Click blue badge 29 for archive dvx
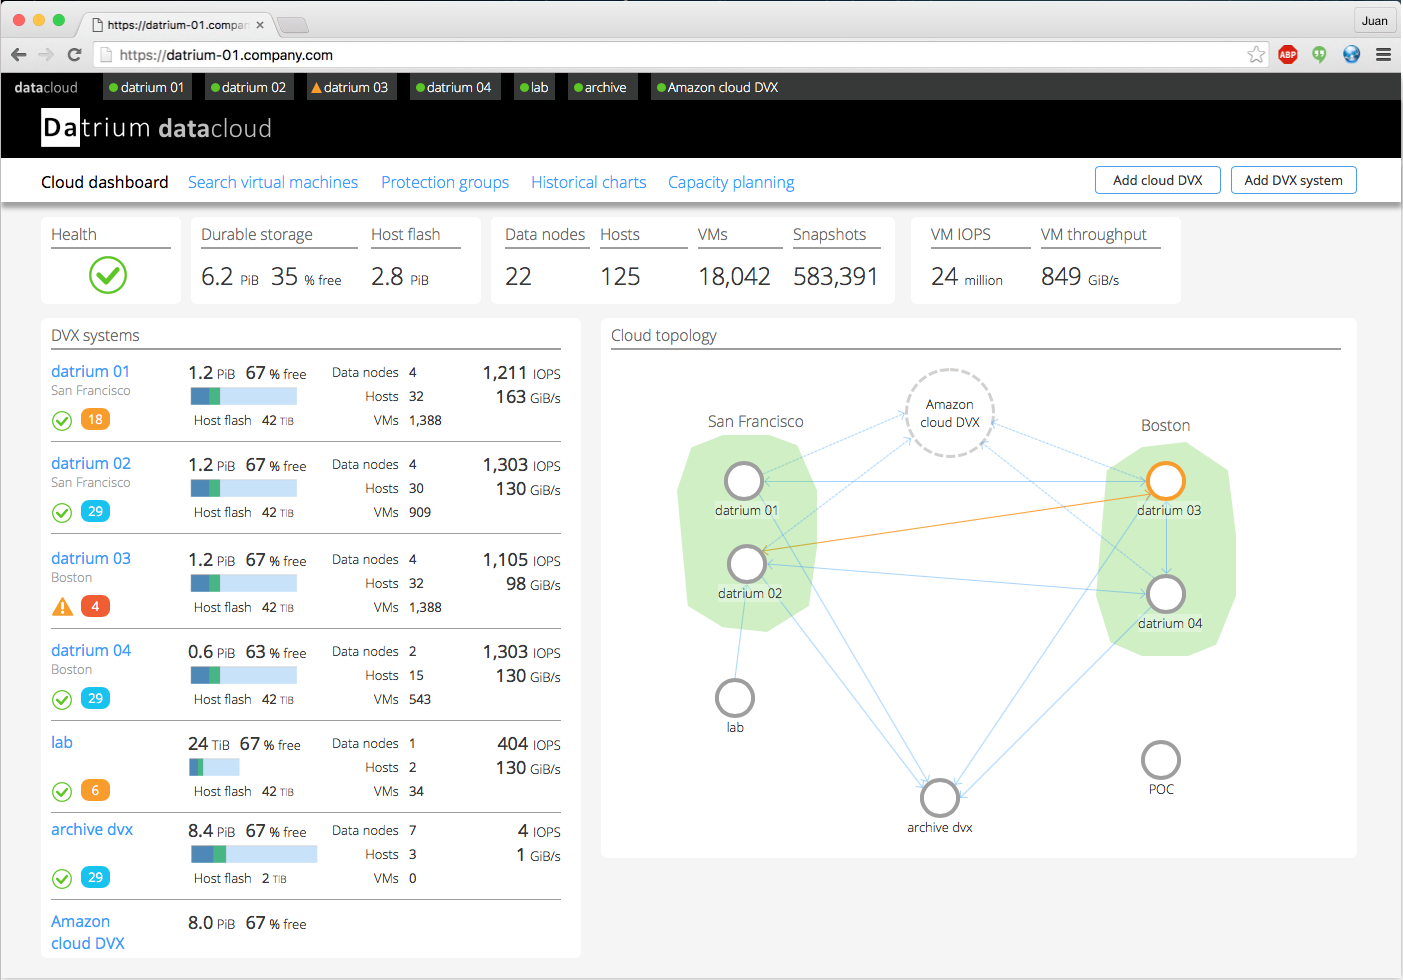The width and height of the screenshot is (1403, 980). (95, 877)
